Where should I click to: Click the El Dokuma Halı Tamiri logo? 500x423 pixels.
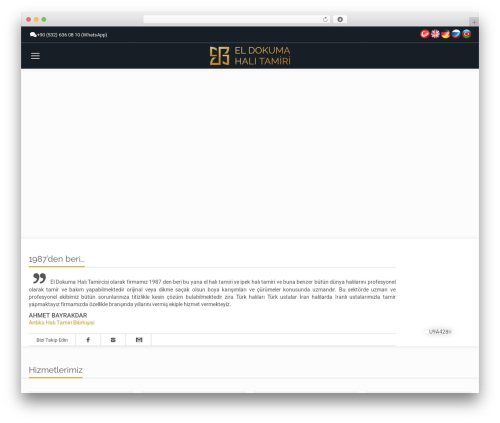250,56
